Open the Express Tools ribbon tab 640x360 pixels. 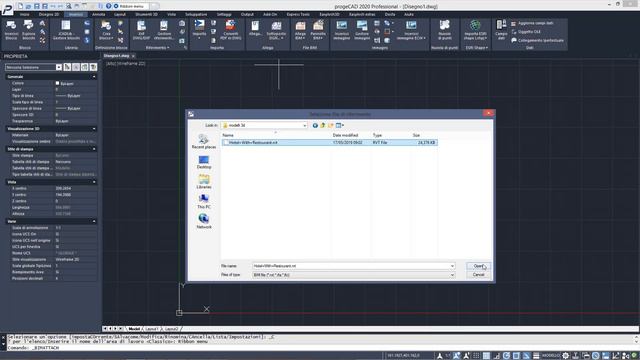[298, 14]
